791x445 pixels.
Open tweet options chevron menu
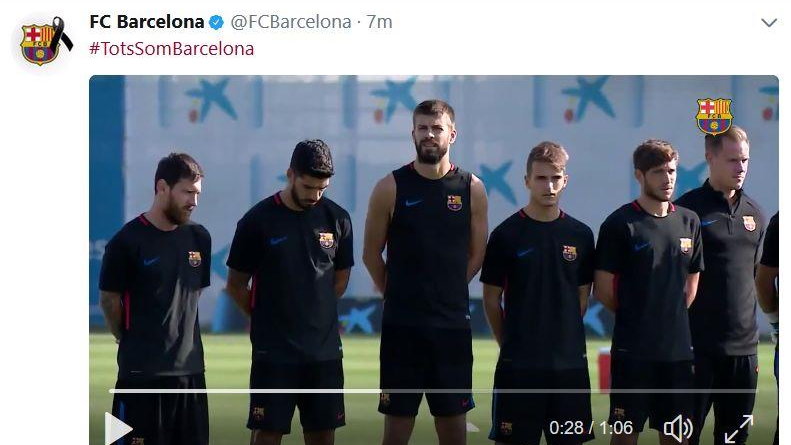click(x=769, y=23)
